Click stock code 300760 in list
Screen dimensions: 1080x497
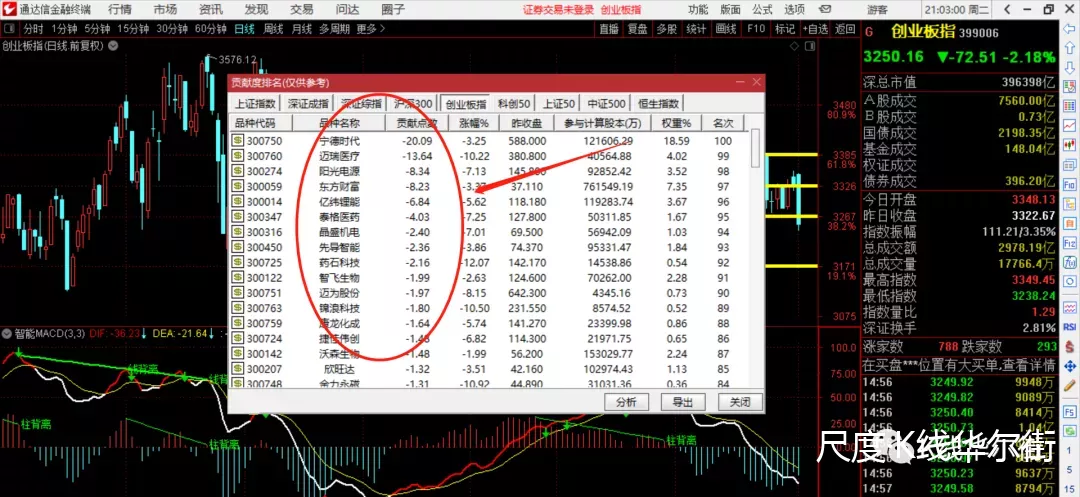click(265, 156)
